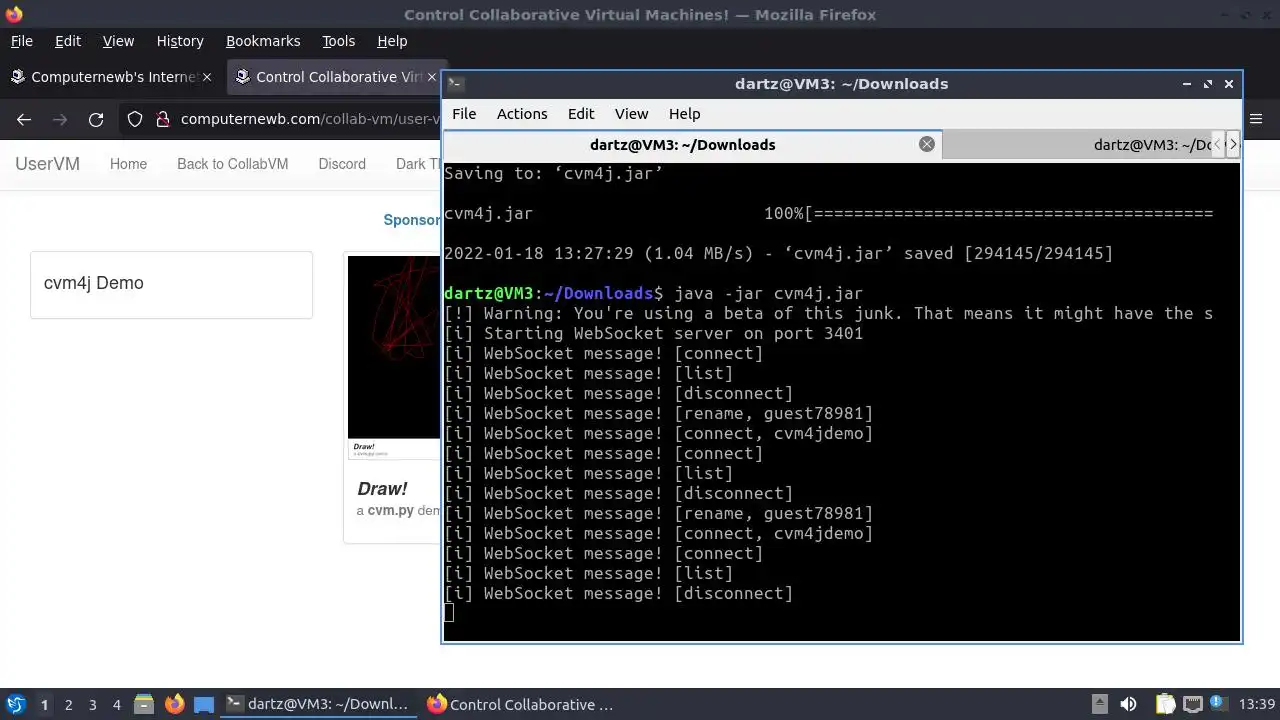Open the removable media eject tray icon
Image resolution: width=1280 pixels, height=720 pixels.
tap(1099, 704)
